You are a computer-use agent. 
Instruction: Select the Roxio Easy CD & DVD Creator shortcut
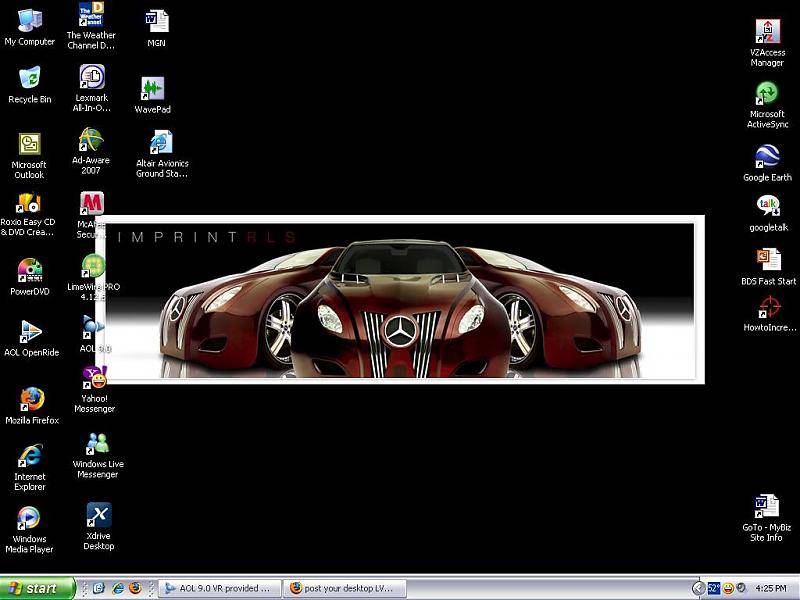coord(28,214)
